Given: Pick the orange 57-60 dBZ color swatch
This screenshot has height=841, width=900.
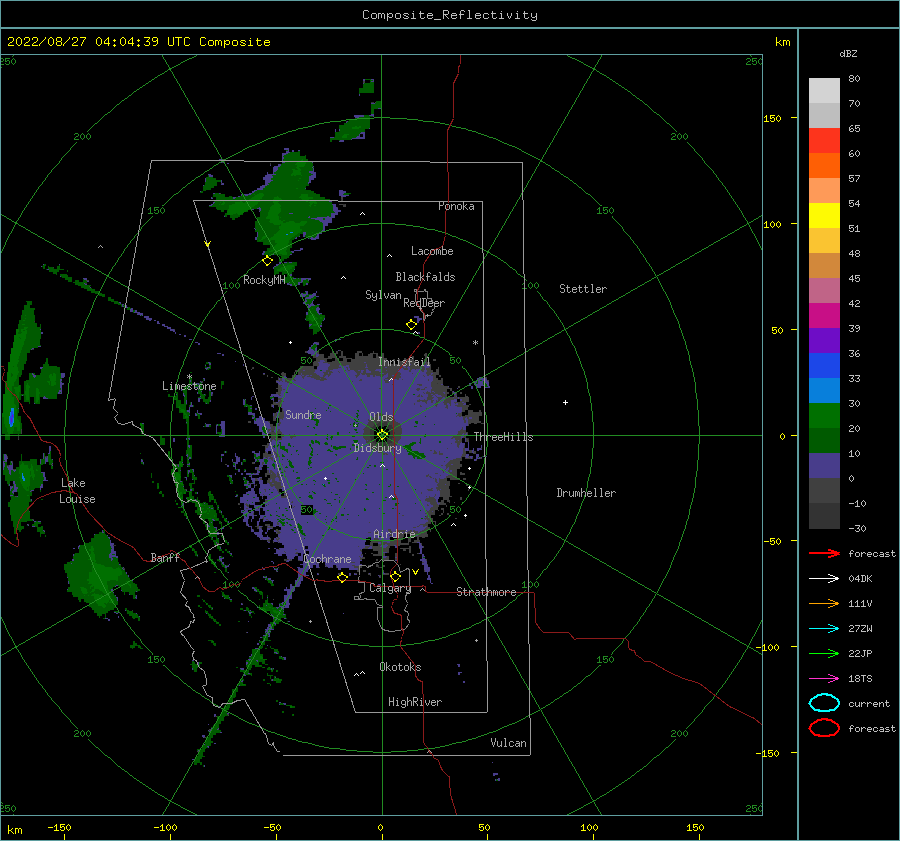Looking at the screenshot, I should tap(824, 166).
